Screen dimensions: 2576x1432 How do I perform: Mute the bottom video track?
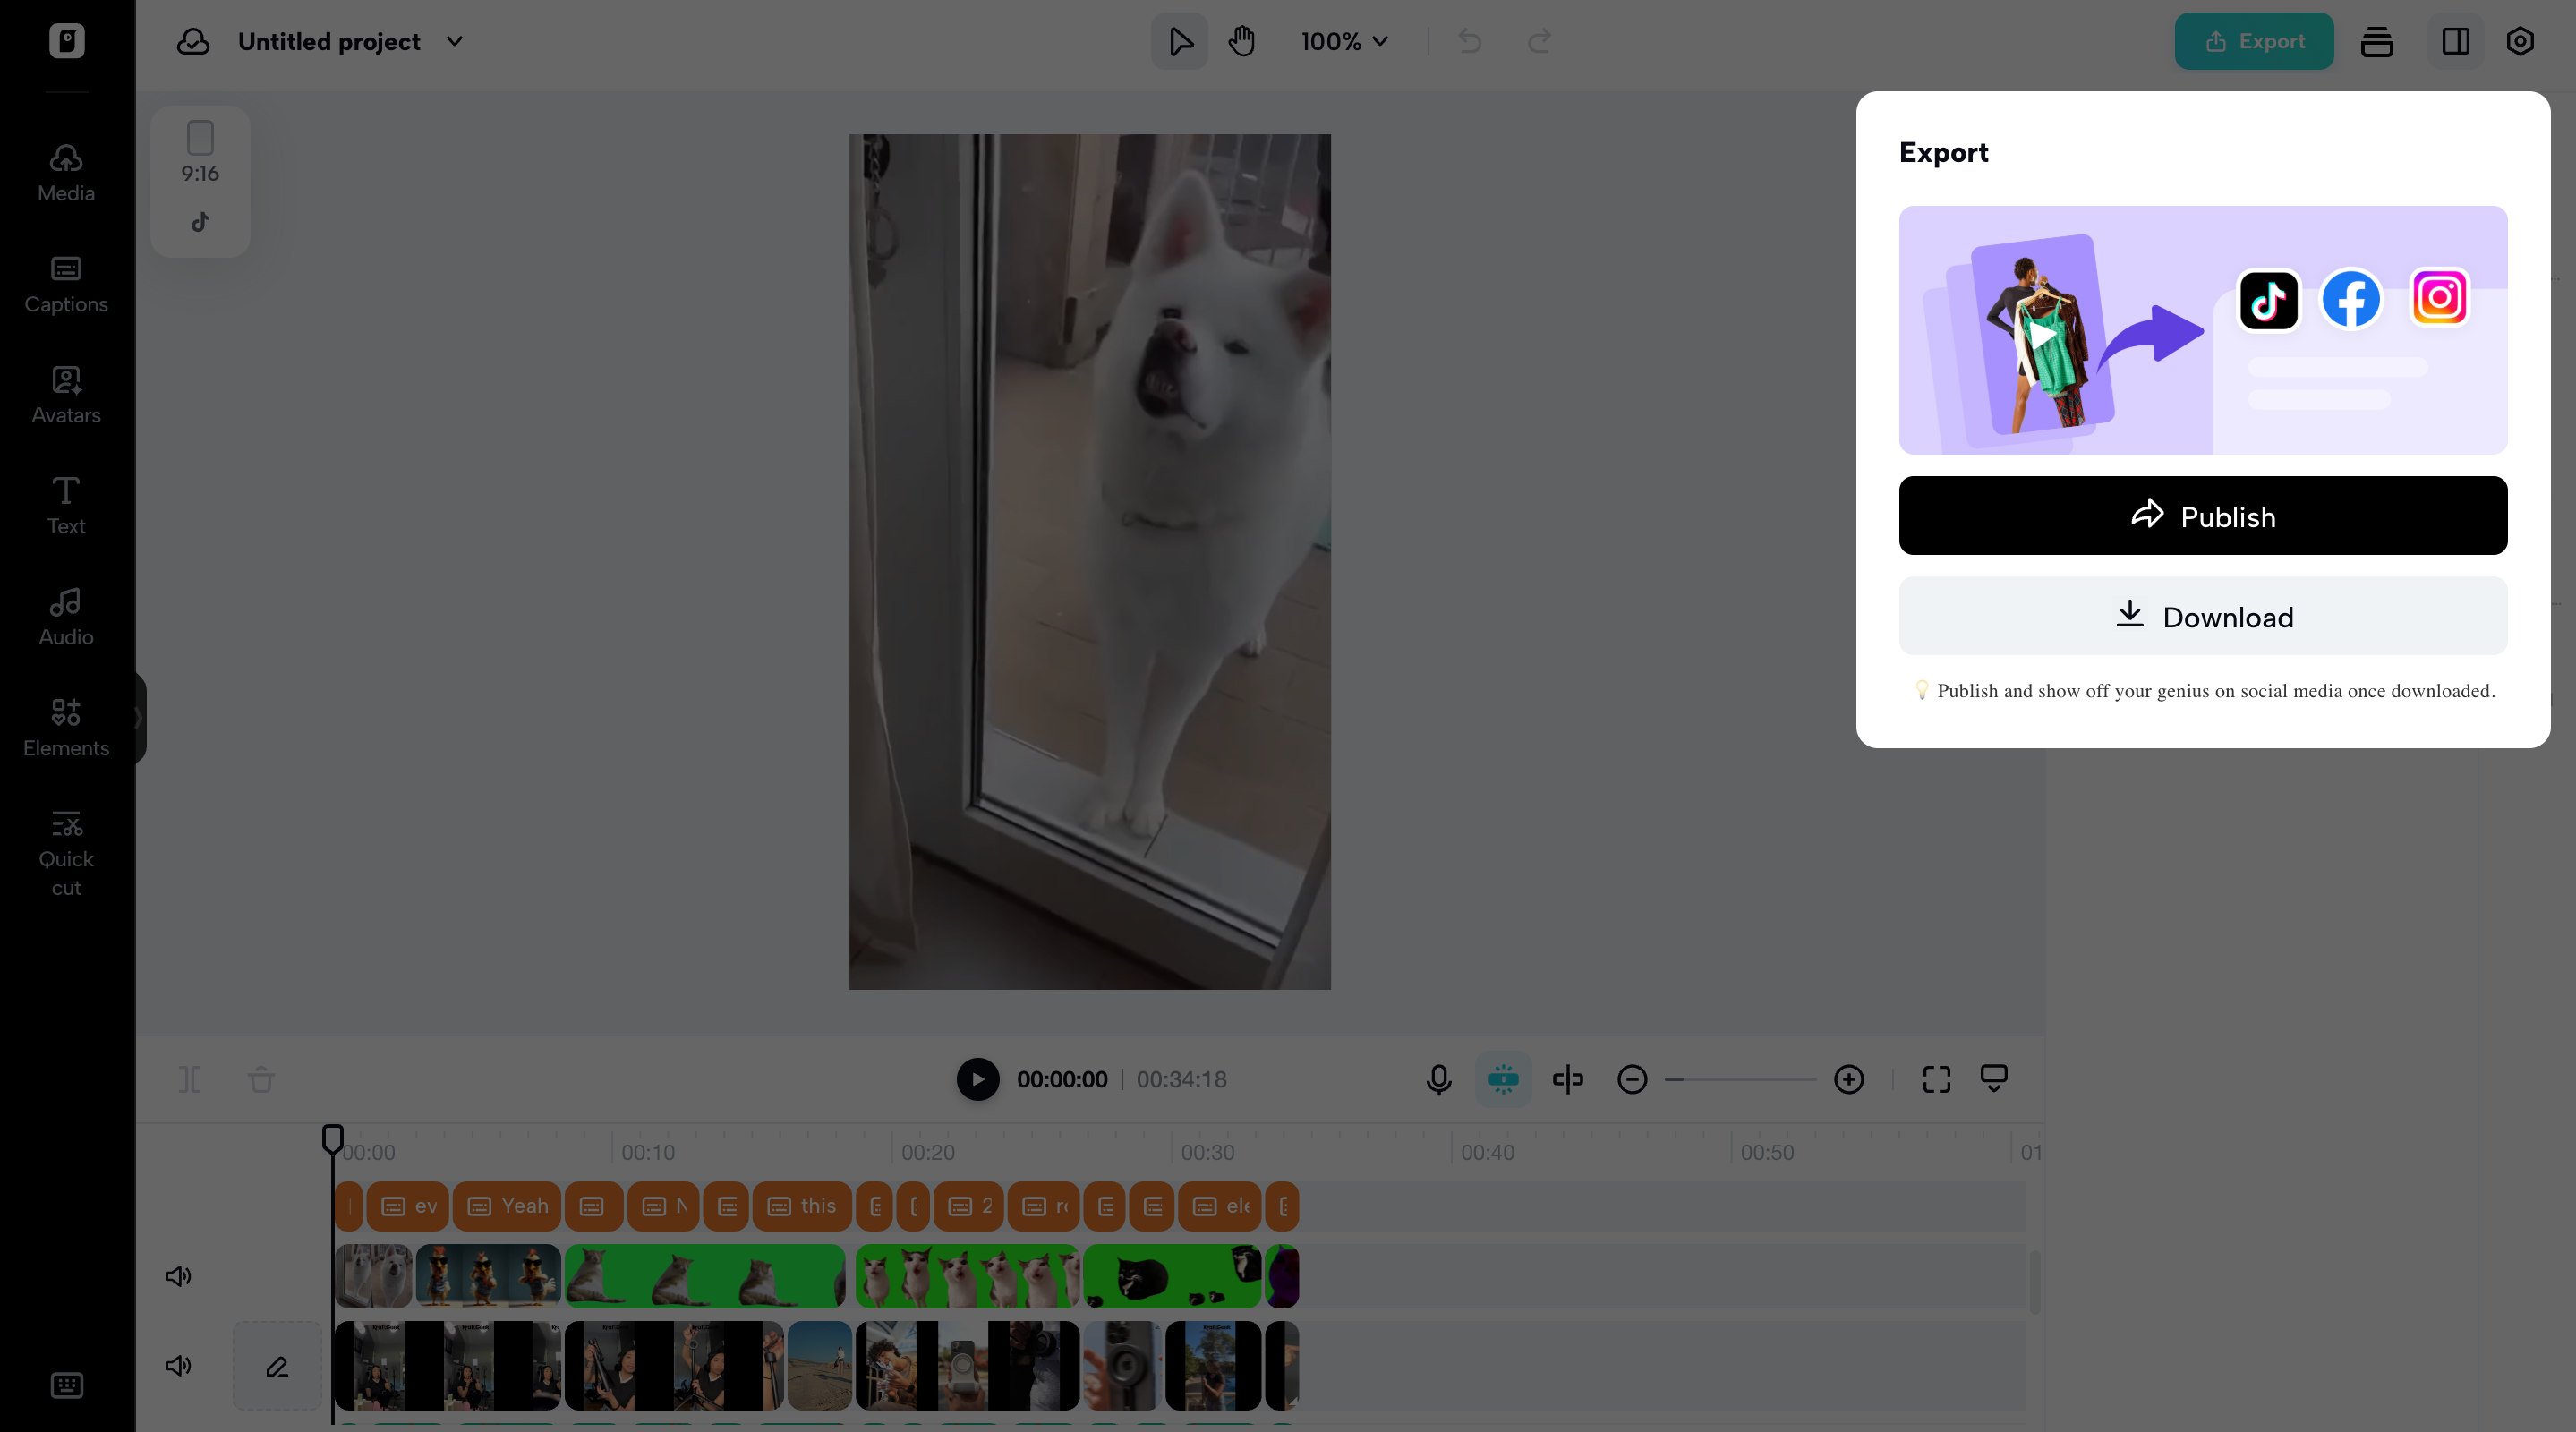(x=177, y=1366)
